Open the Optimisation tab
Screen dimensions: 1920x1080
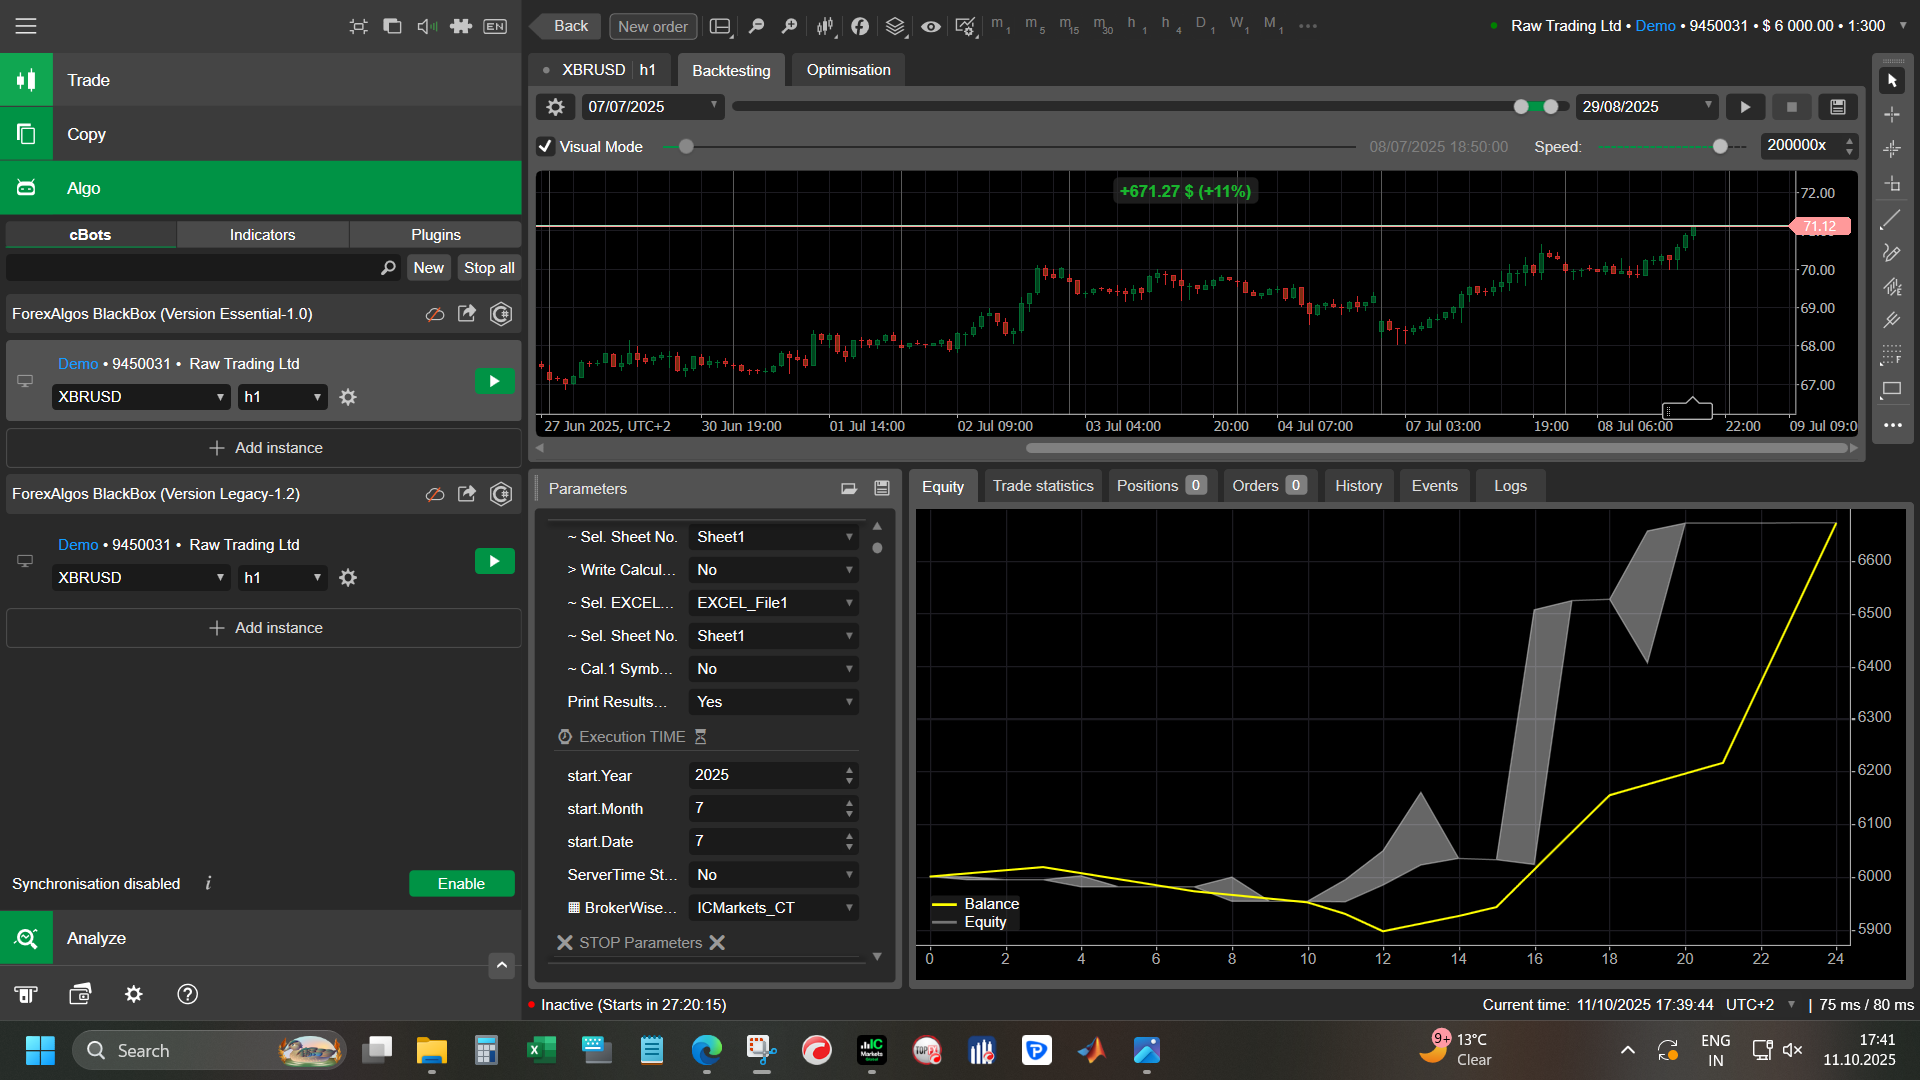coord(848,70)
